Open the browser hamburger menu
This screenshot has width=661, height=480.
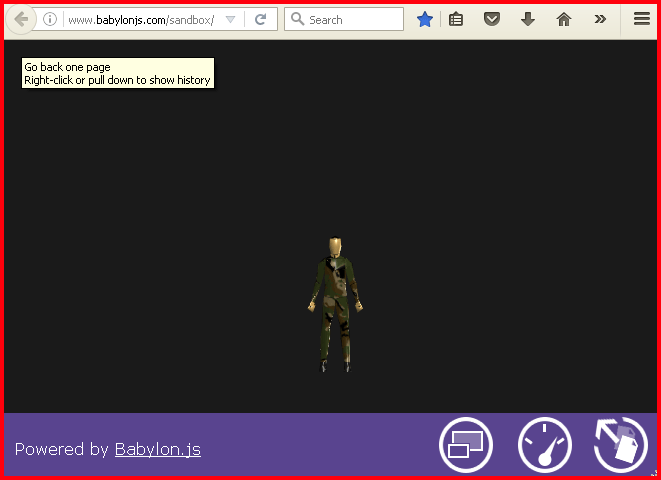point(642,19)
